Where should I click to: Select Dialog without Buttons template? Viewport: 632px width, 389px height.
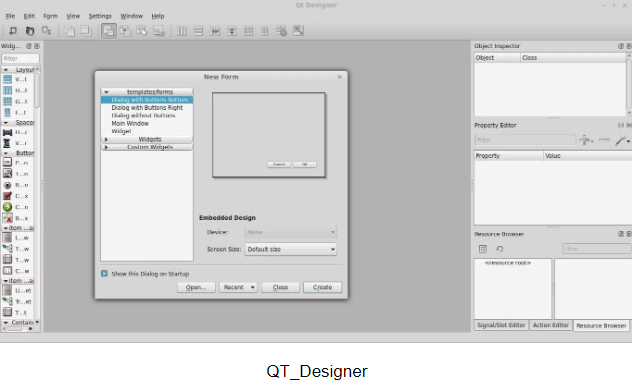coord(143,116)
